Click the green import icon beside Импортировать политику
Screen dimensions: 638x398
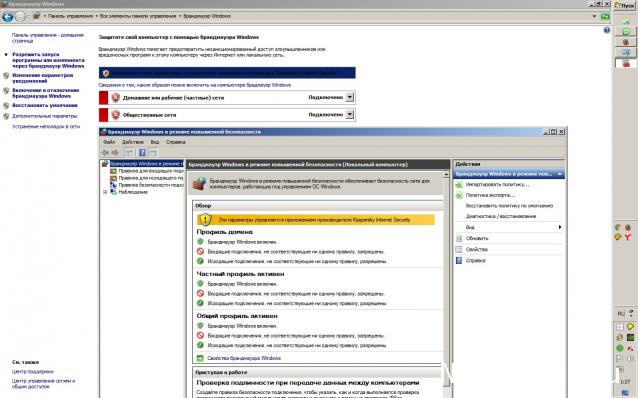pyautogui.click(x=459, y=185)
